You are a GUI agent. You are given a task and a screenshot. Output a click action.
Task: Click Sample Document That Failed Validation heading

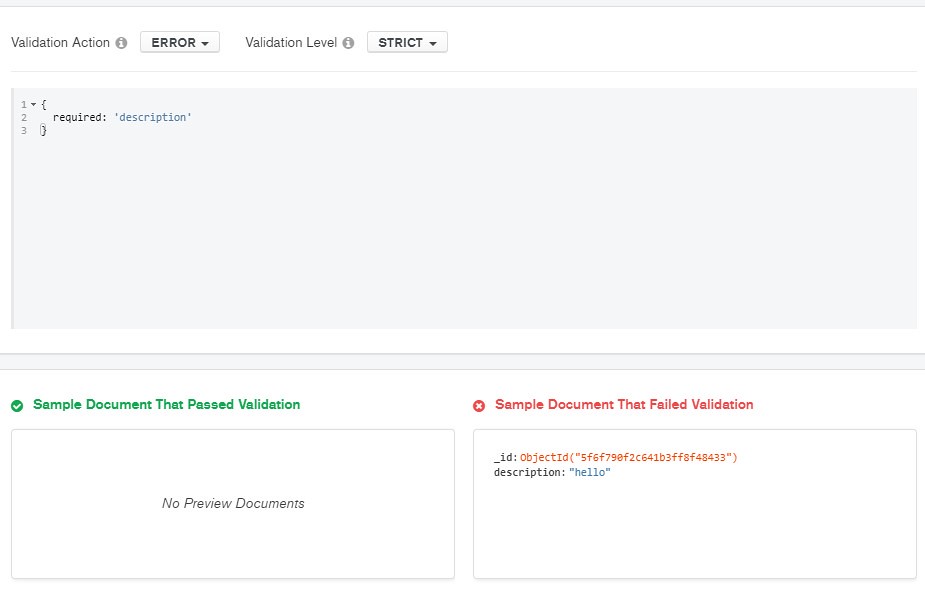(624, 405)
